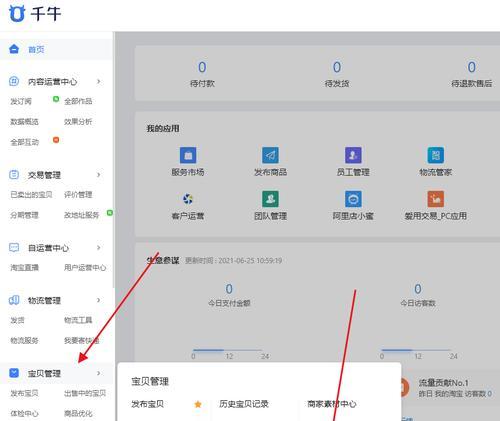Click the 今日访客数 value
Screen dimensions: 500x421
(x=418, y=289)
